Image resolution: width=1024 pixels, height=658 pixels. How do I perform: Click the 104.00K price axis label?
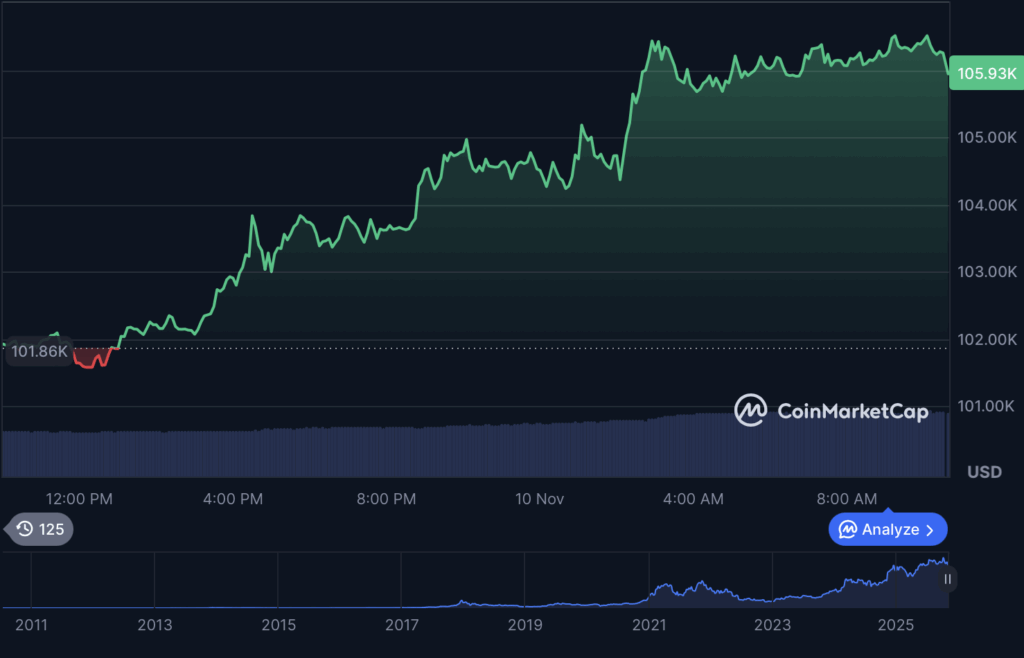tap(985, 205)
